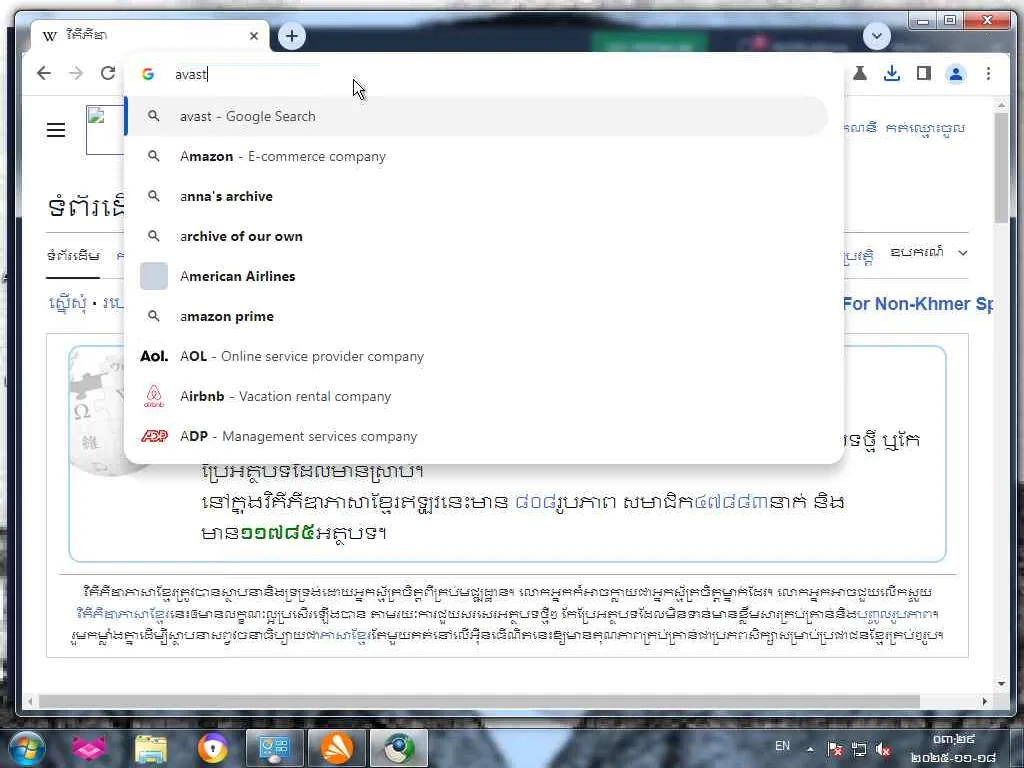Switch to the Avast taskbar icon

tap(336, 748)
